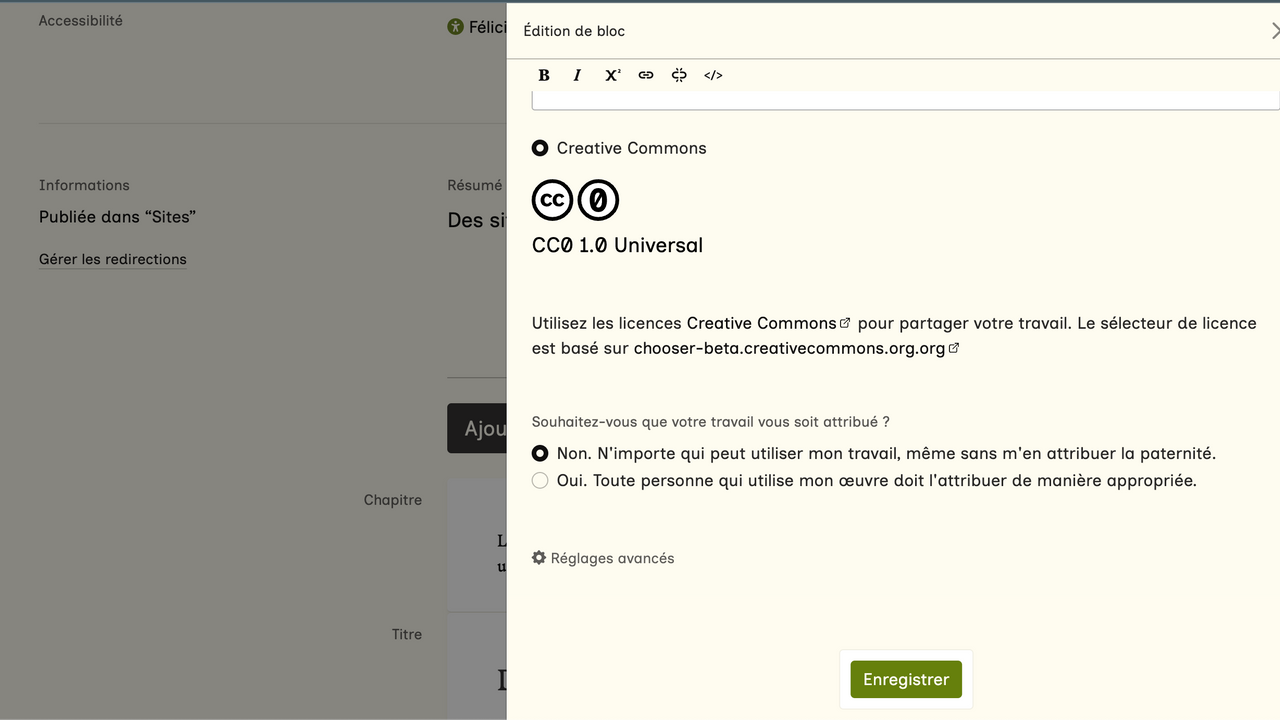
Task: Open the Creative Commons licenses link
Action: [x=762, y=323]
